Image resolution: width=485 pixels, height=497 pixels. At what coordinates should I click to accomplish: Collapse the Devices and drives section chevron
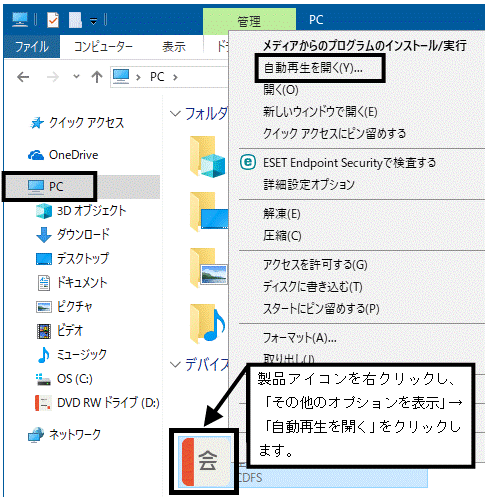(x=175, y=364)
